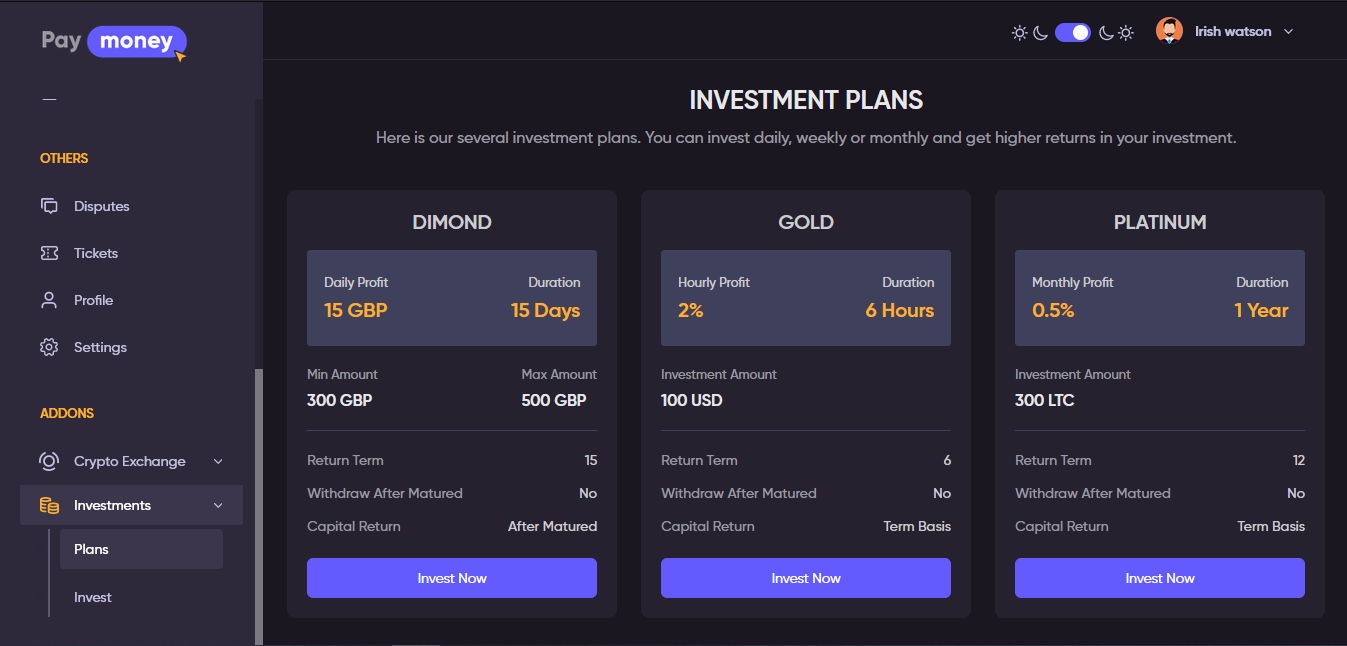The height and width of the screenshot is (646, 1347).
Task: Click Invest Now on GOLD plan
Action: click(805, 578)
